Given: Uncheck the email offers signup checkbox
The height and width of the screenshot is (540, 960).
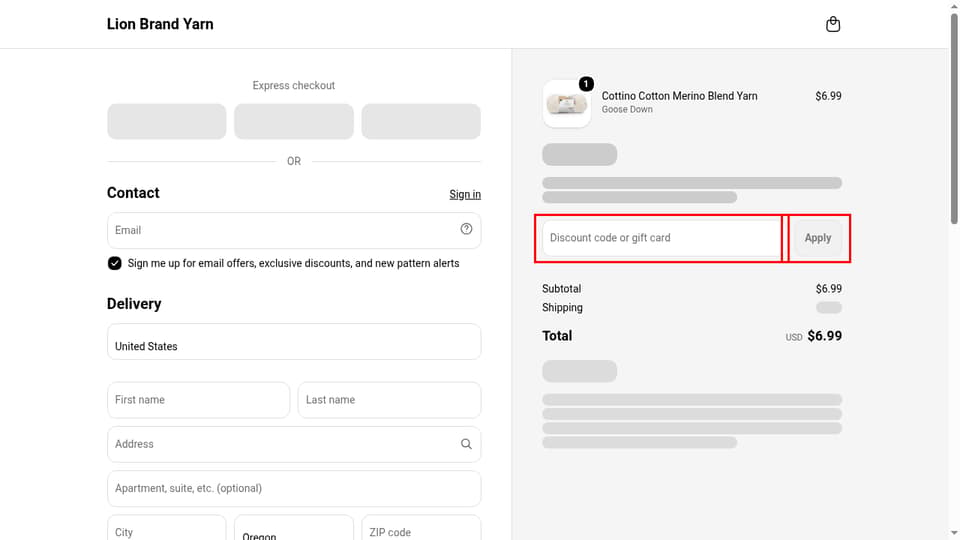Looking at the screenshot, I should 114,263.
